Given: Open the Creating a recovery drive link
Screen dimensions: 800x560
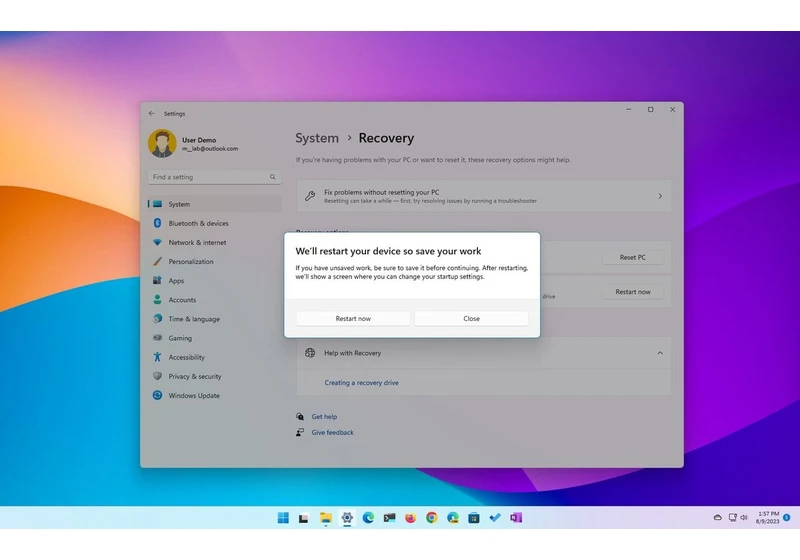Looking at the screenshot, I should point(361,383).
